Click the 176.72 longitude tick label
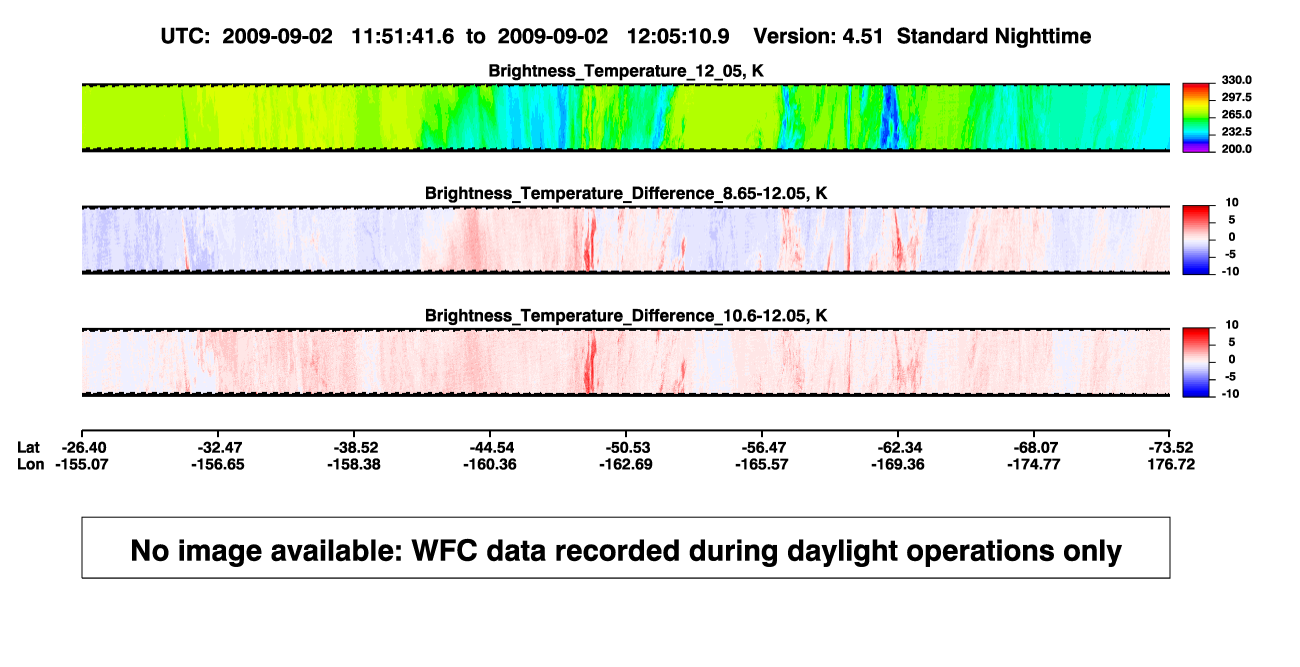This screenshot has width=1300, height=667. click(x=1171, y=464)
